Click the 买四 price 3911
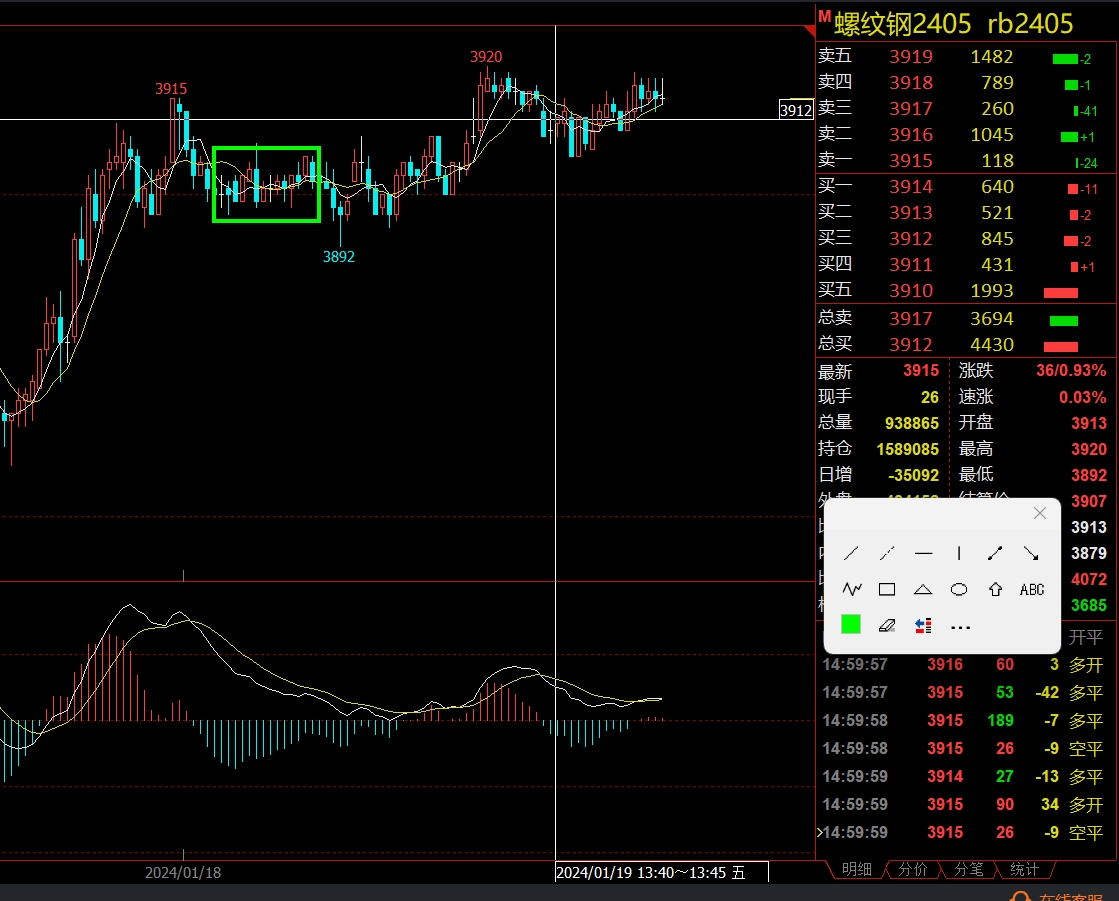The image size is (1119, 901). click(x=911, y=265)
